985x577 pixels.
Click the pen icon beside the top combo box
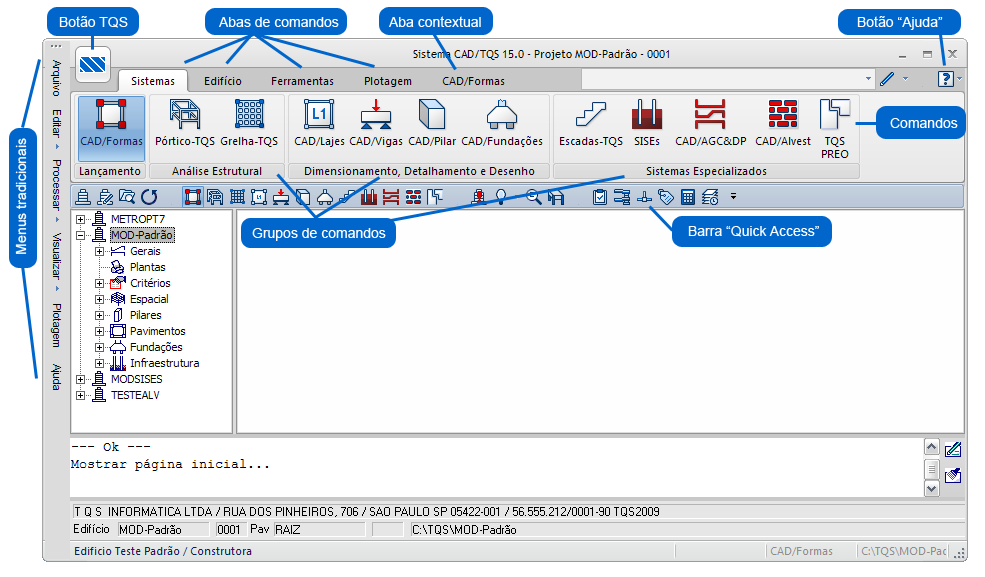[x=887, y=79]
